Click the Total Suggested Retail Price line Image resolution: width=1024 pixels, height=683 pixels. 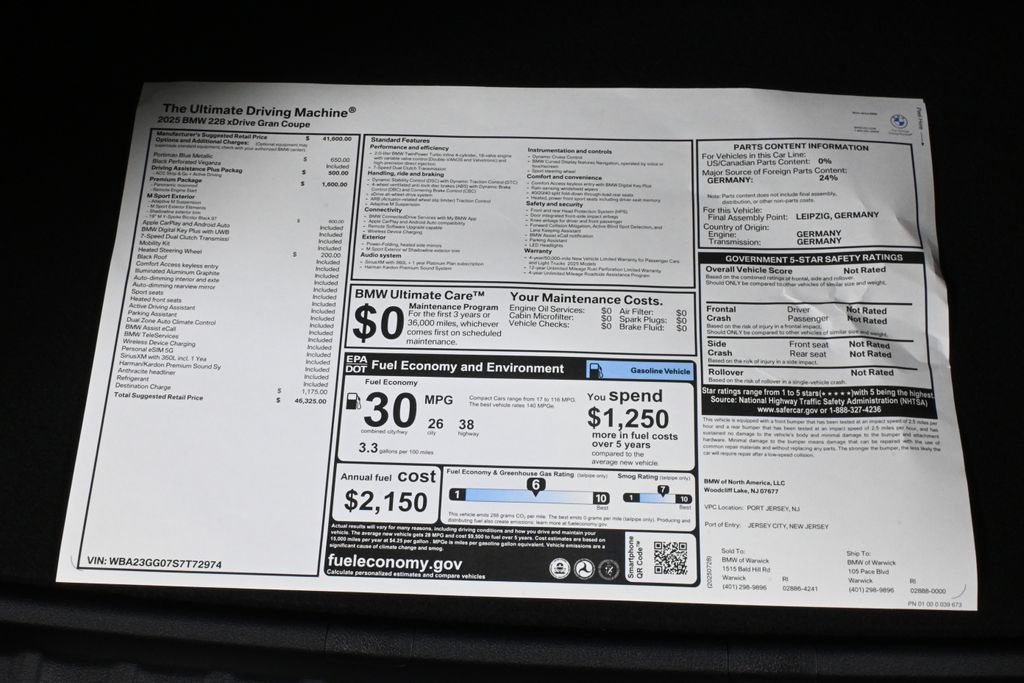point(160,397)
